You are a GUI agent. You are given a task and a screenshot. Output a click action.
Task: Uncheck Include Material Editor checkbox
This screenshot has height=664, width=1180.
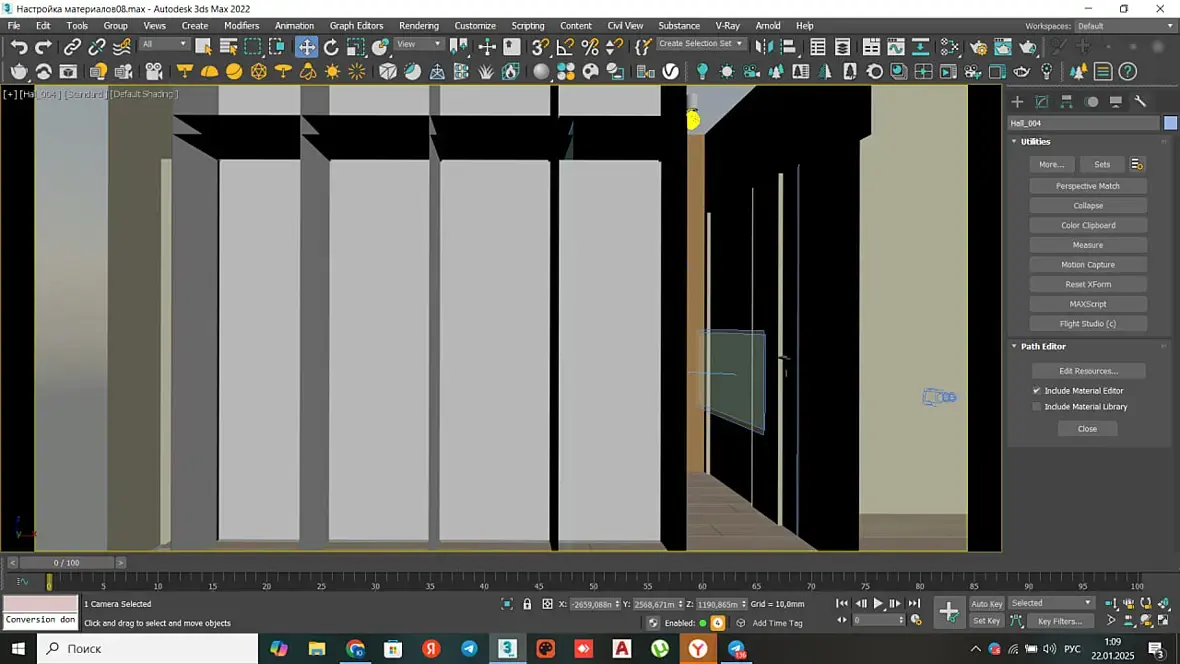(1037, 391)
